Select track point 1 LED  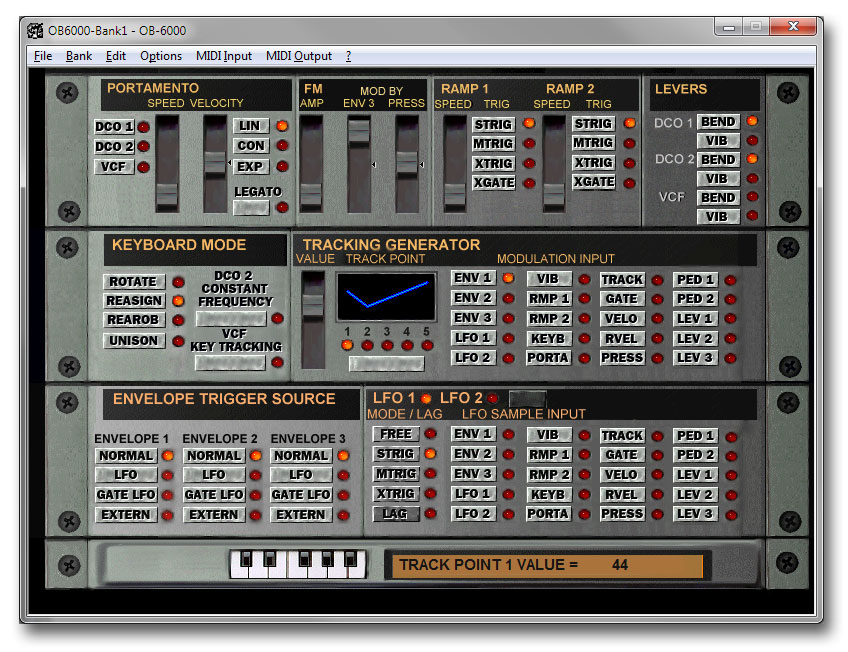tap(347, 345)
